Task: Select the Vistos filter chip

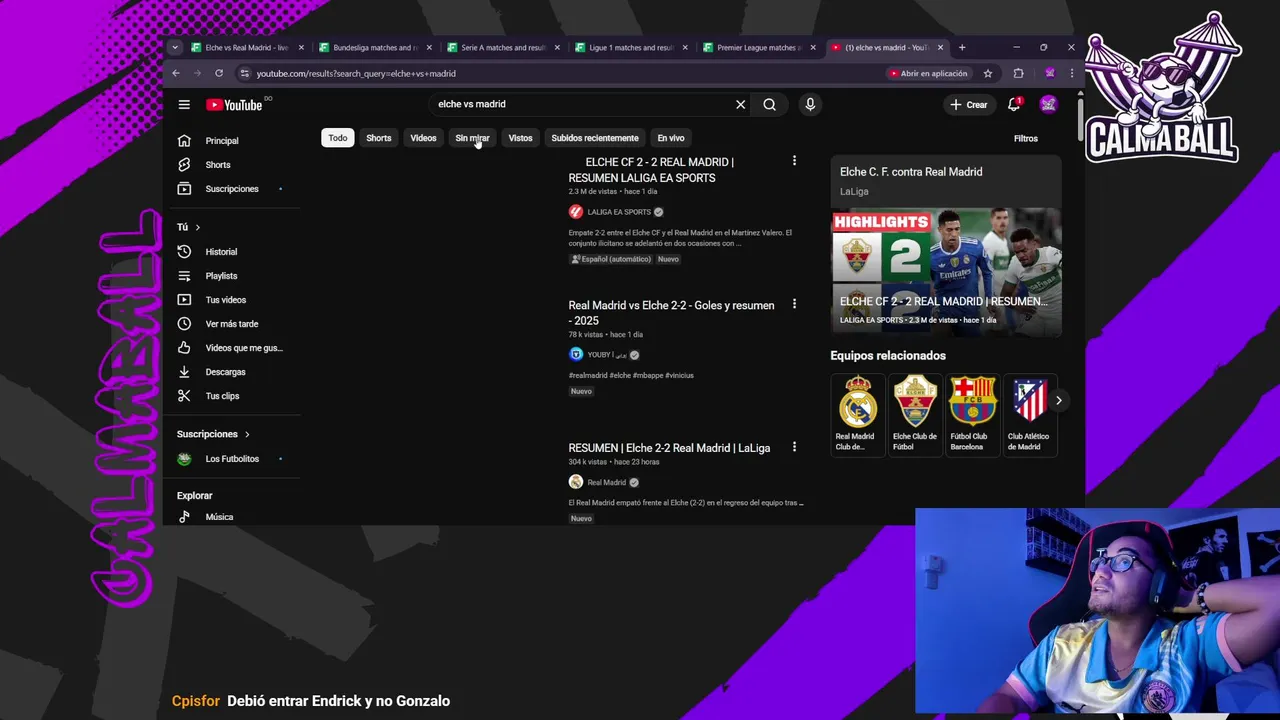Action: point(520,138)
